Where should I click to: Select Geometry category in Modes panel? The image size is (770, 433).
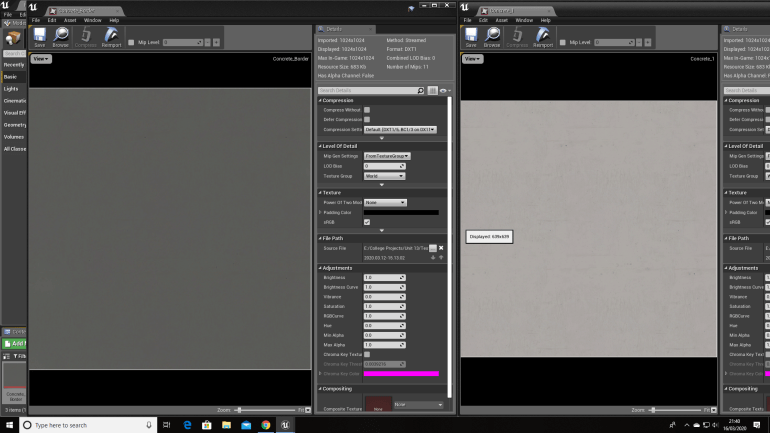click(x=15, y=125)
